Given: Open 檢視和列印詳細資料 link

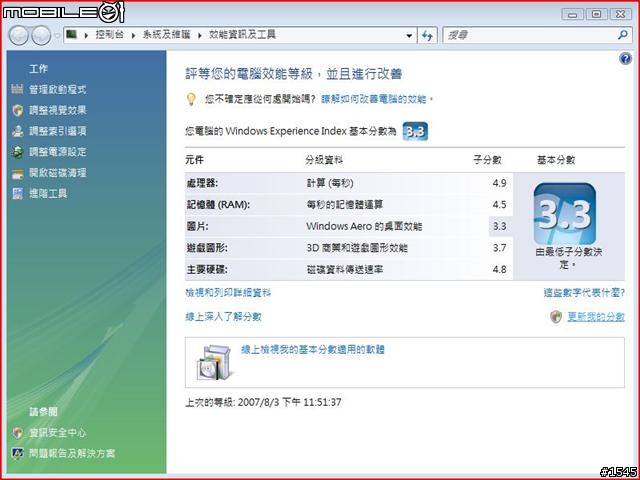Looking at the screenshot, I should pos(228,293).
